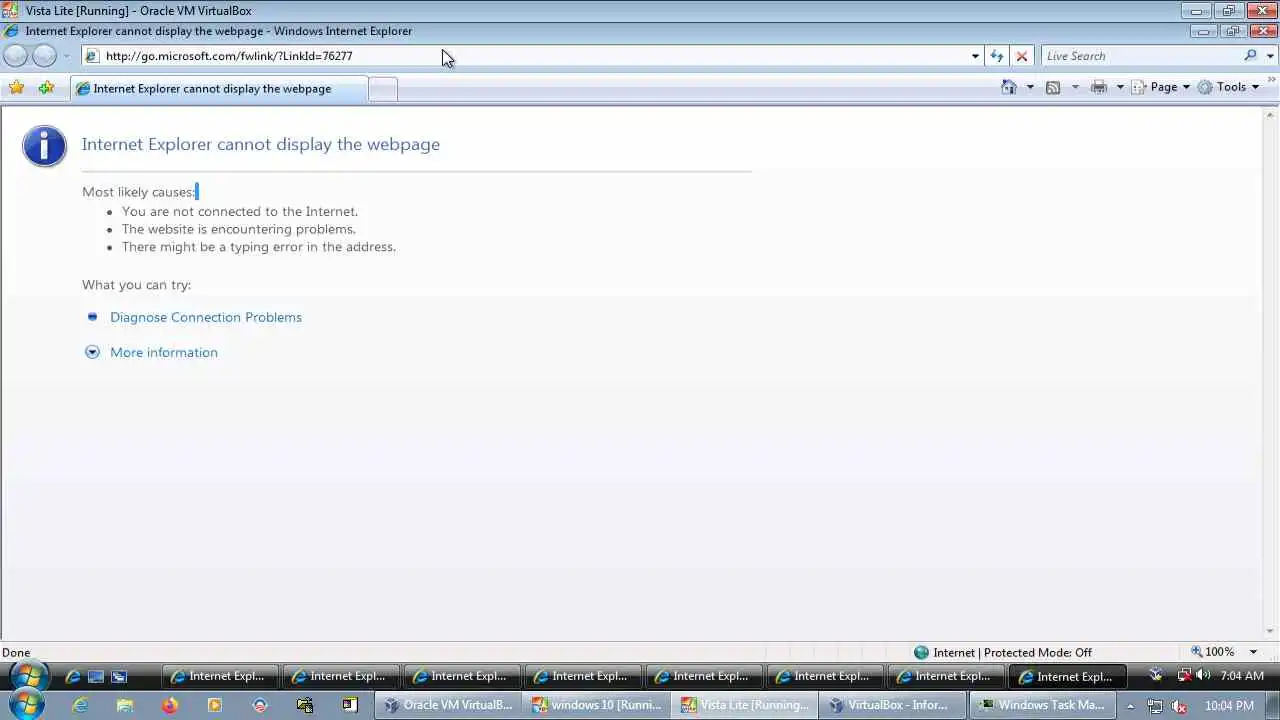Click the page scrollbar up arrow
This screenshot has width=1280, height=720.
[x=1271, y=114]
